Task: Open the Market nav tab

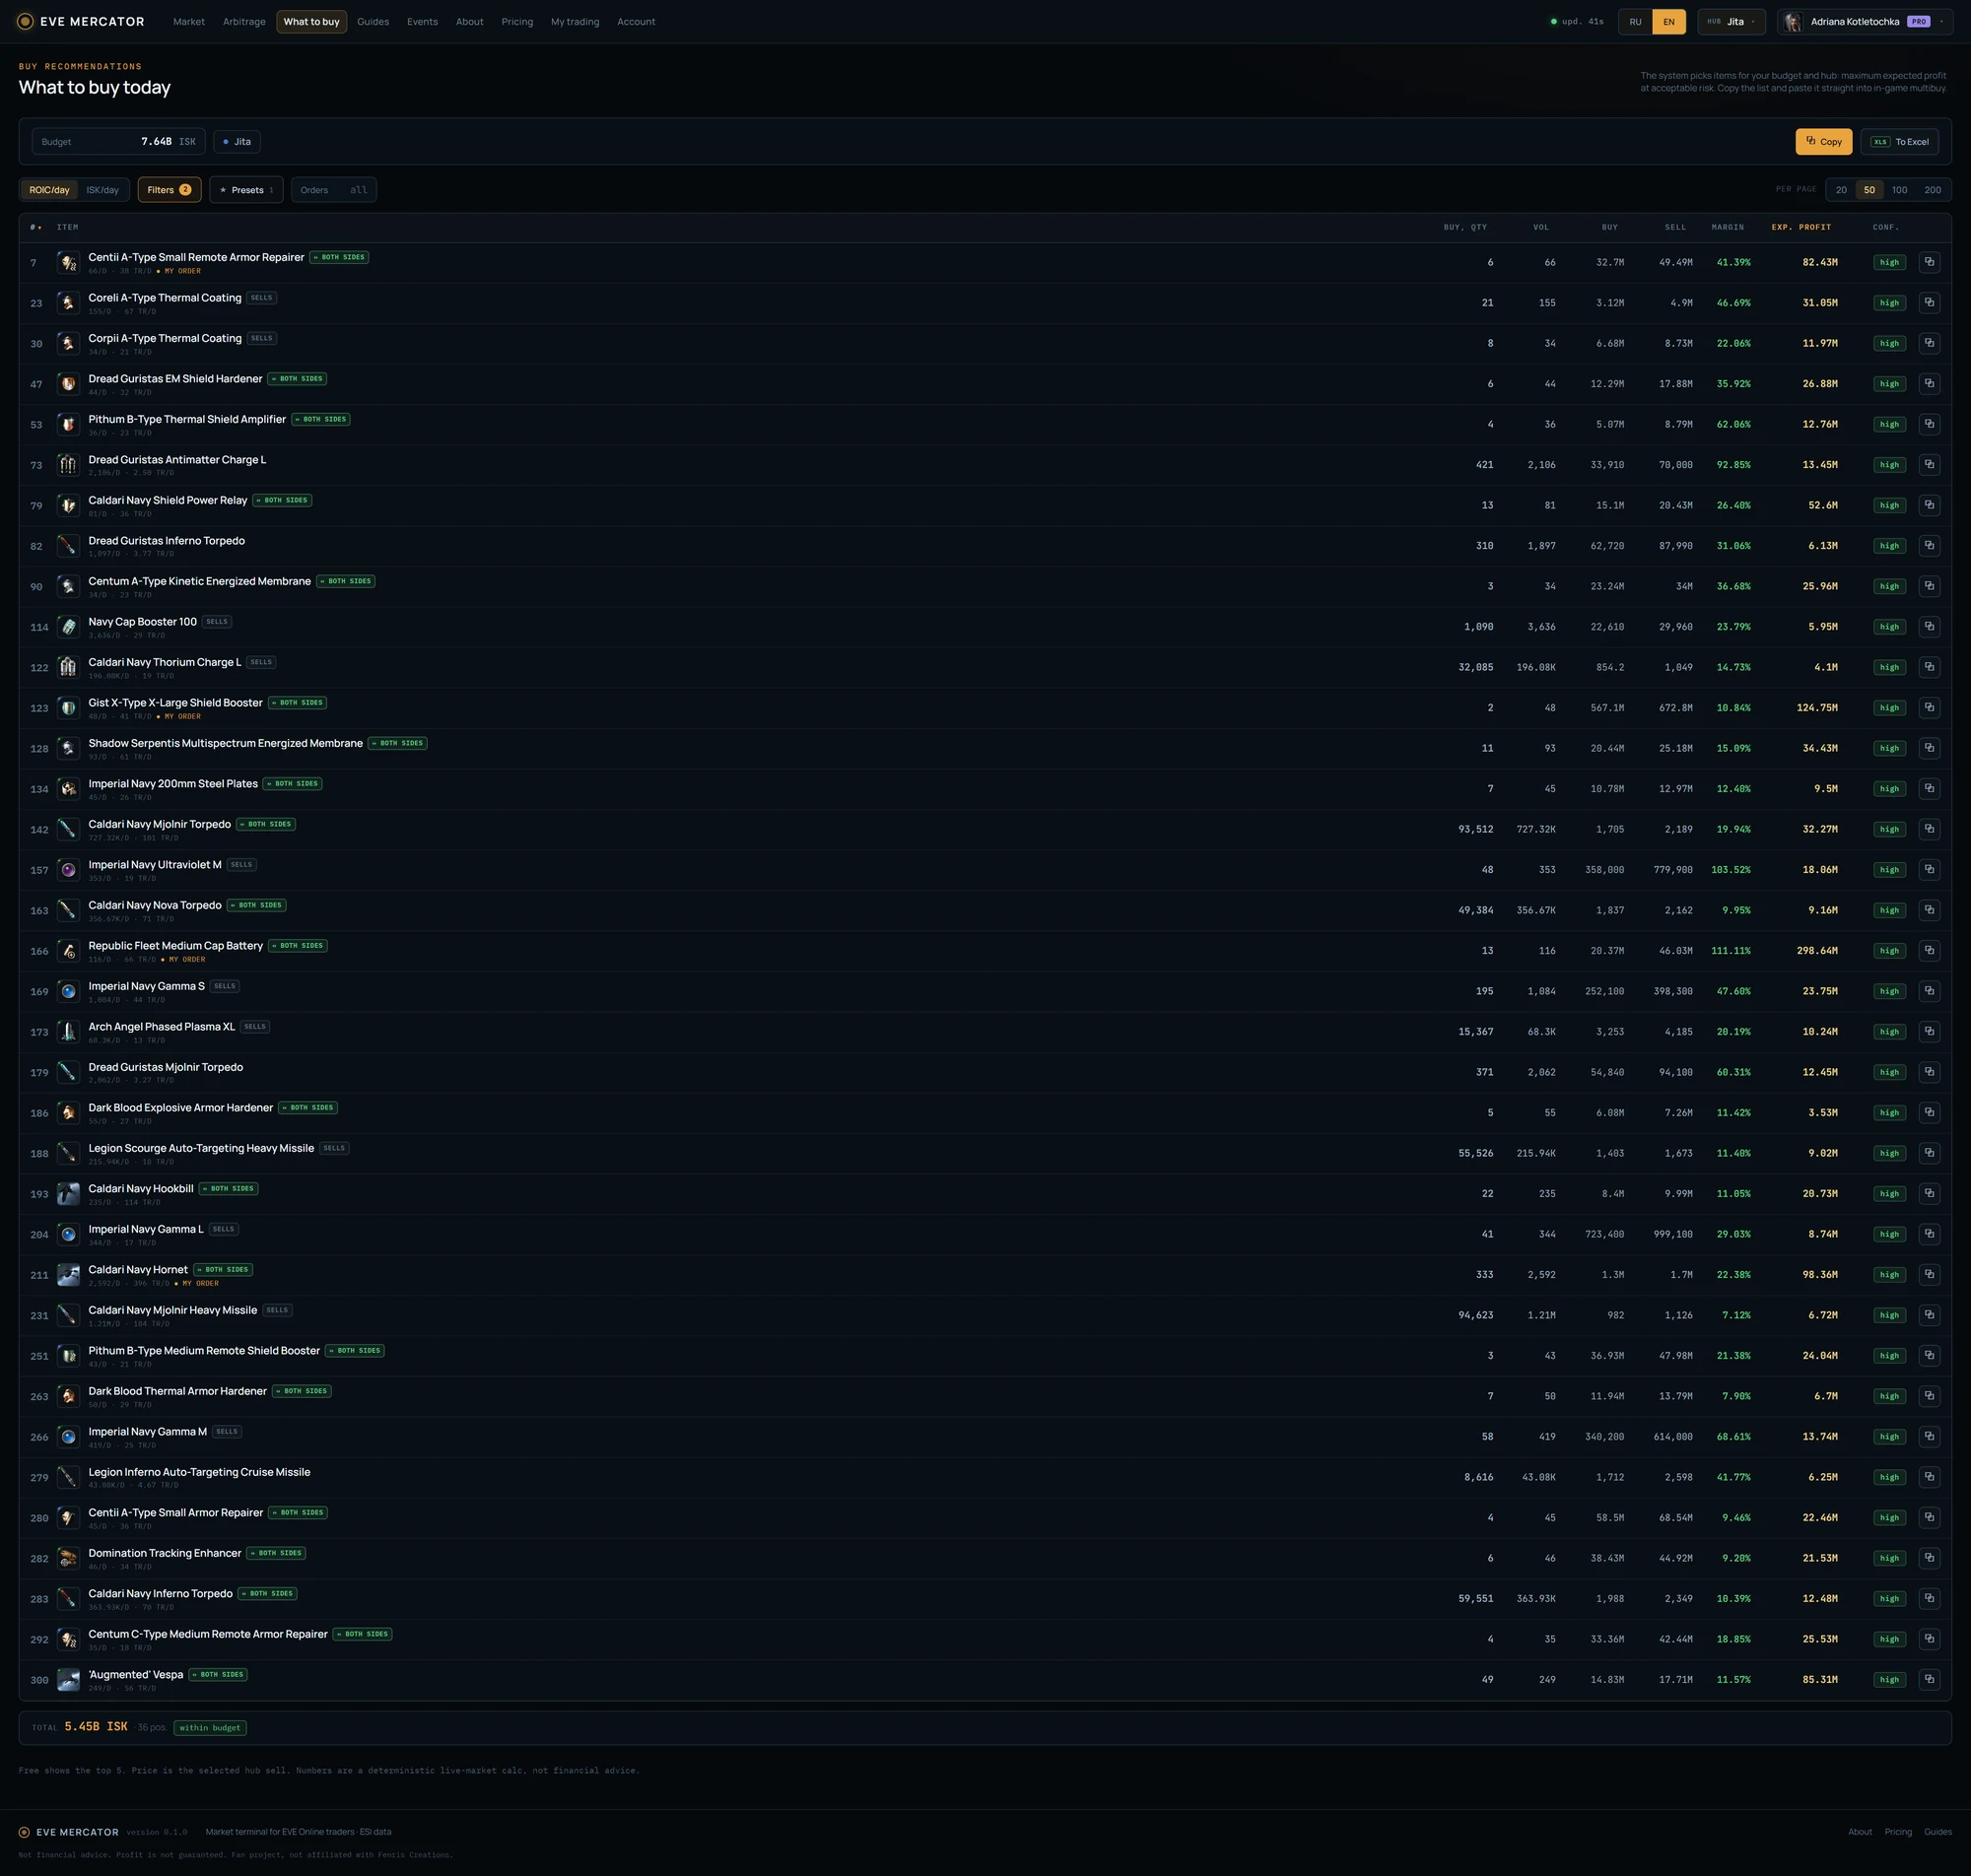Action: [x=189, y=21]
